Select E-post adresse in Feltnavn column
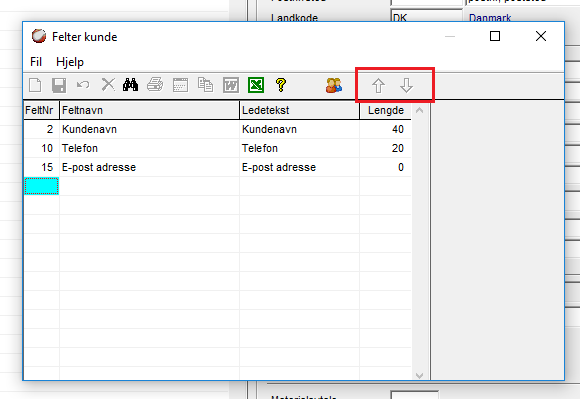Screen dimensions: 580x399 point(149,167)
